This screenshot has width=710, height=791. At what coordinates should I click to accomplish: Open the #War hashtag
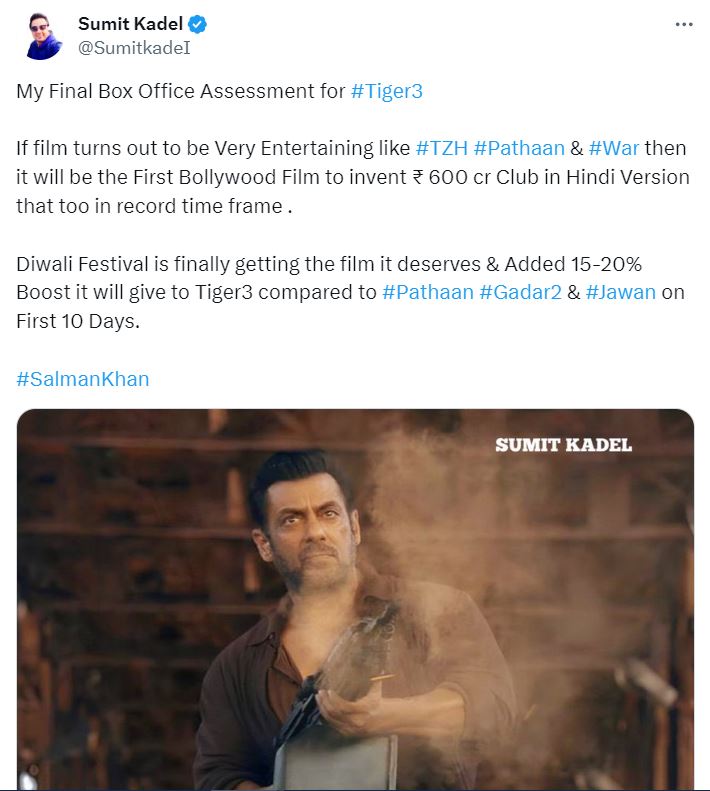[x=614, y=149]
